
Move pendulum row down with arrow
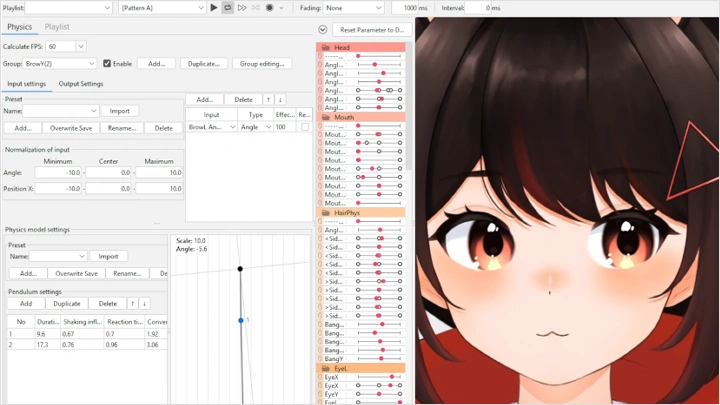coord(144,304)
